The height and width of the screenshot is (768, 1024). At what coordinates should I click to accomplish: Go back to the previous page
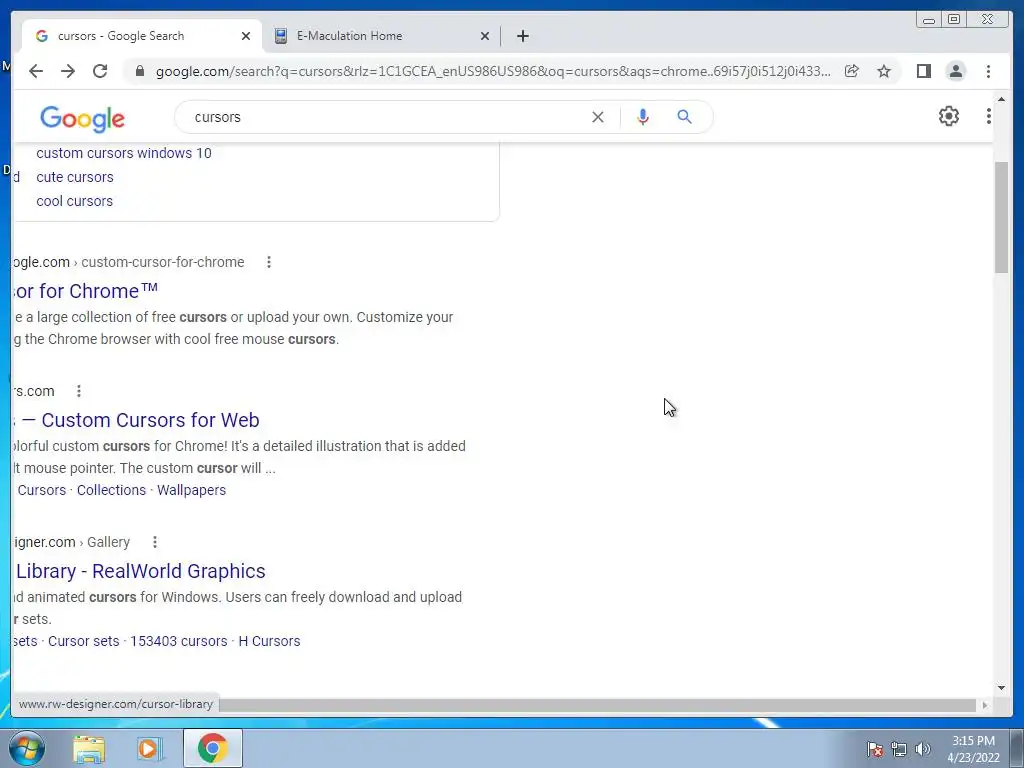coord(36,71)
